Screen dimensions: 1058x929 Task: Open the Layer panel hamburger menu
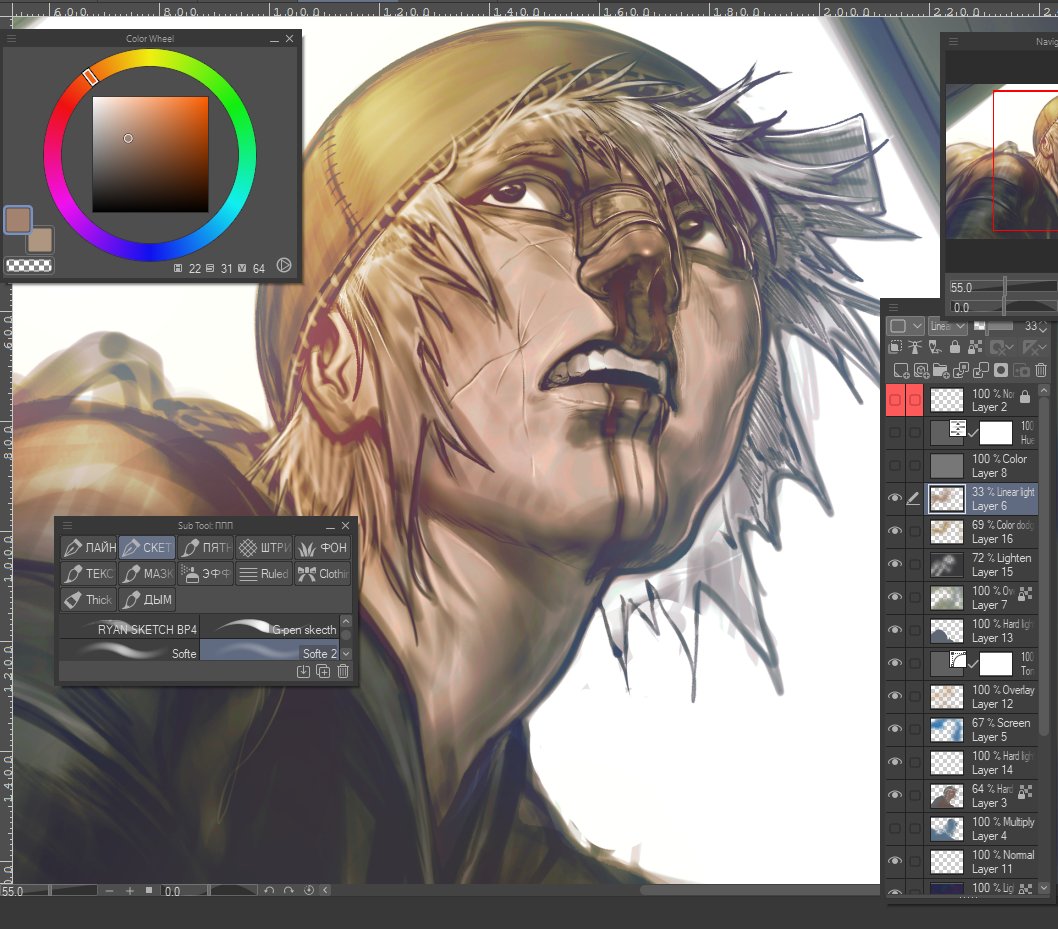tap(893, 307)
